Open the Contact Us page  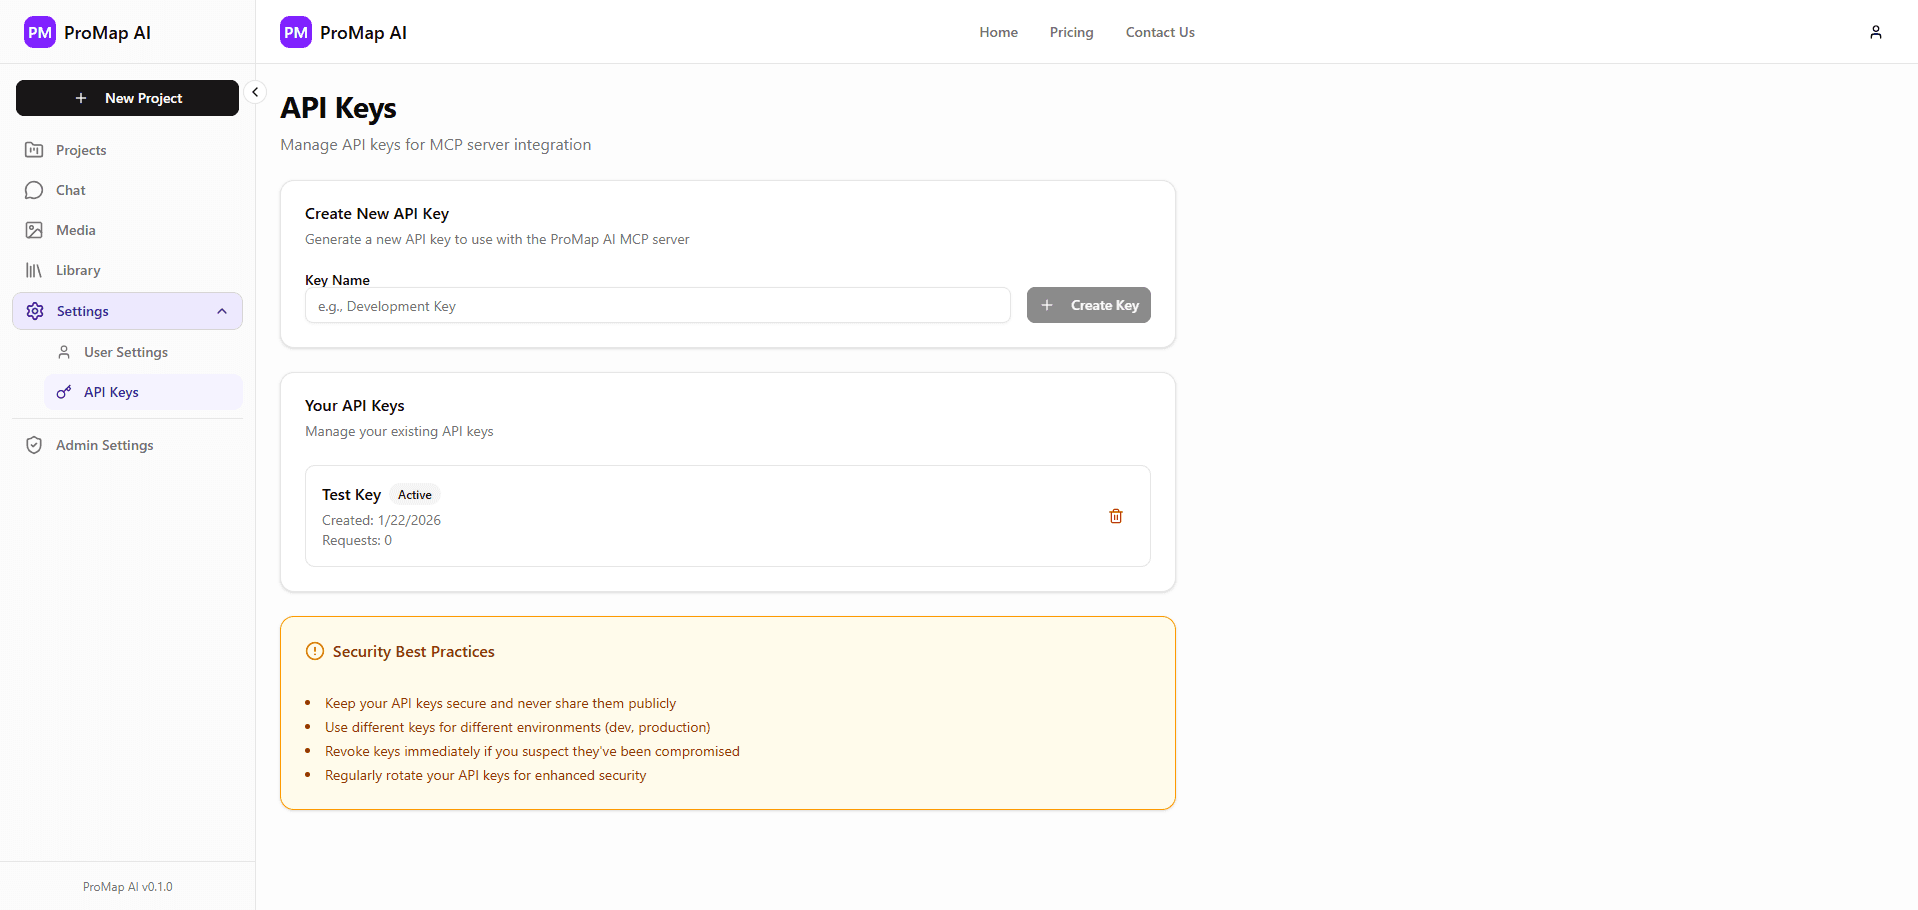click(1160, 31)
